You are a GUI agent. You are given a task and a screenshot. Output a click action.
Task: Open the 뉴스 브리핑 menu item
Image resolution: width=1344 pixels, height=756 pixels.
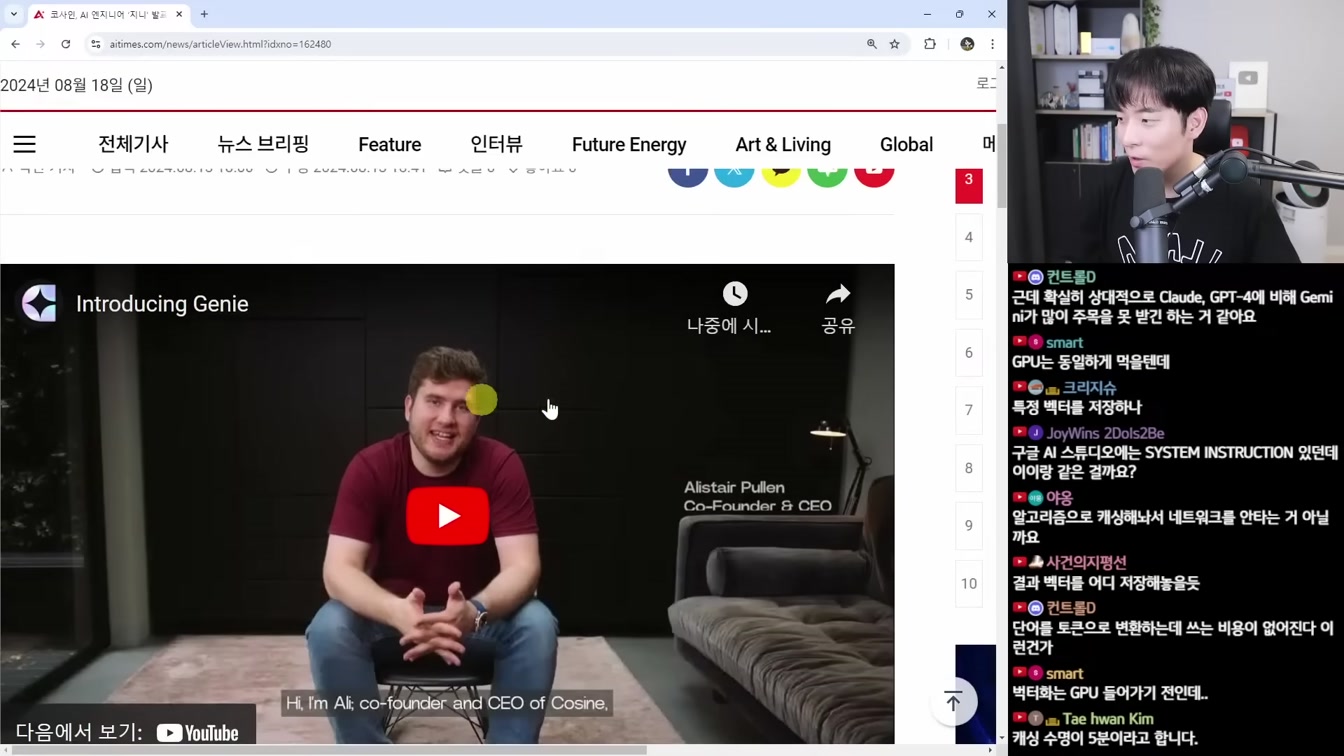pos(263,144)
